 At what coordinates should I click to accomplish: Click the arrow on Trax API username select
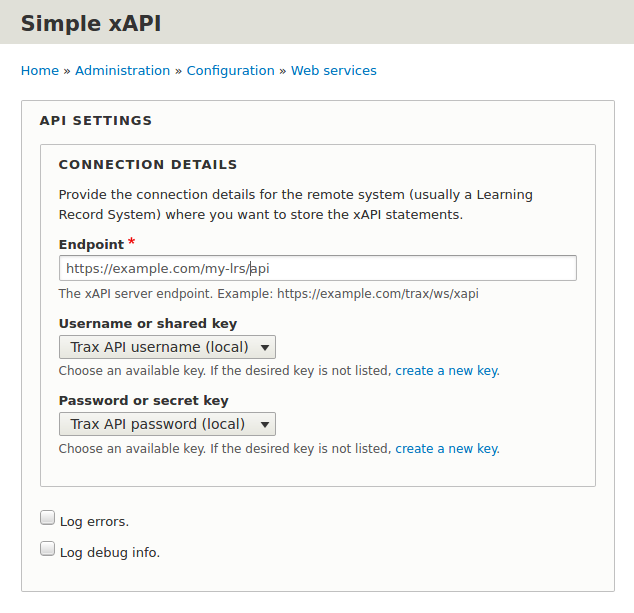(x=265, y=347)
